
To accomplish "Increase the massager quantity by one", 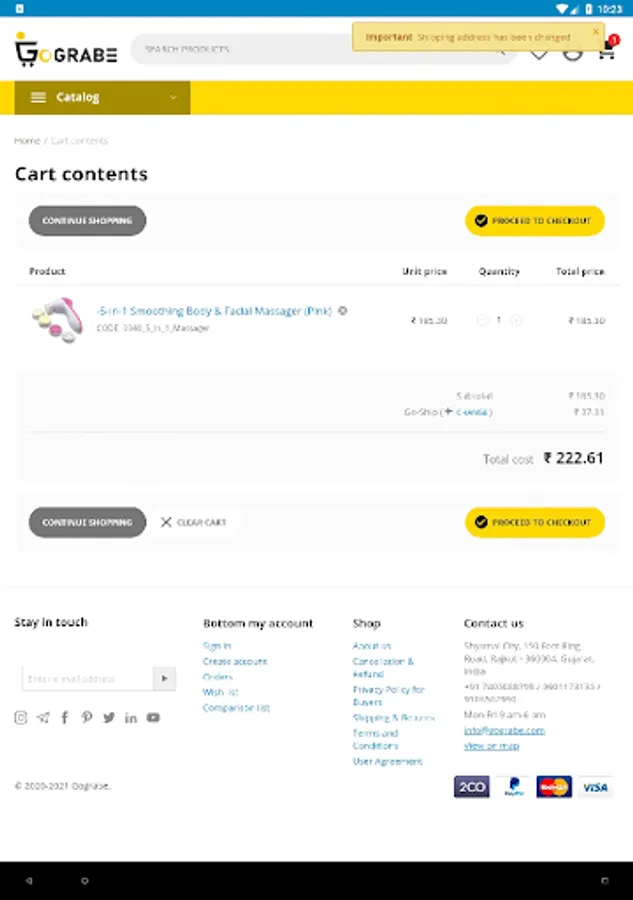I will [517, 321].
